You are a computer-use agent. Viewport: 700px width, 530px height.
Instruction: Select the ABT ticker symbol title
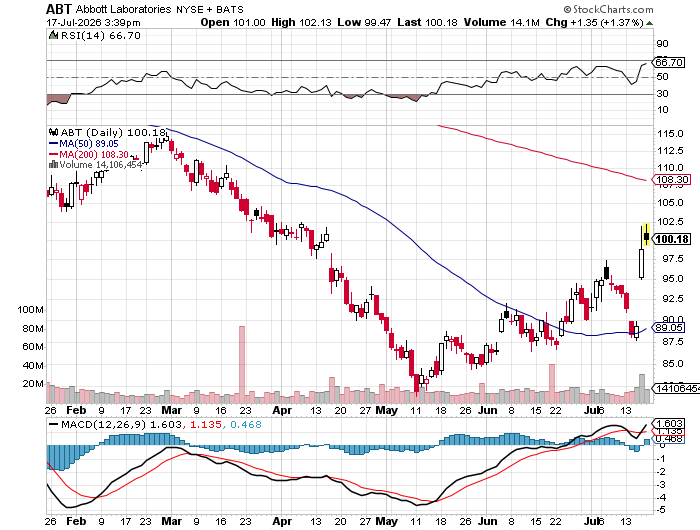pyautogui.click(x=58, y=9)
